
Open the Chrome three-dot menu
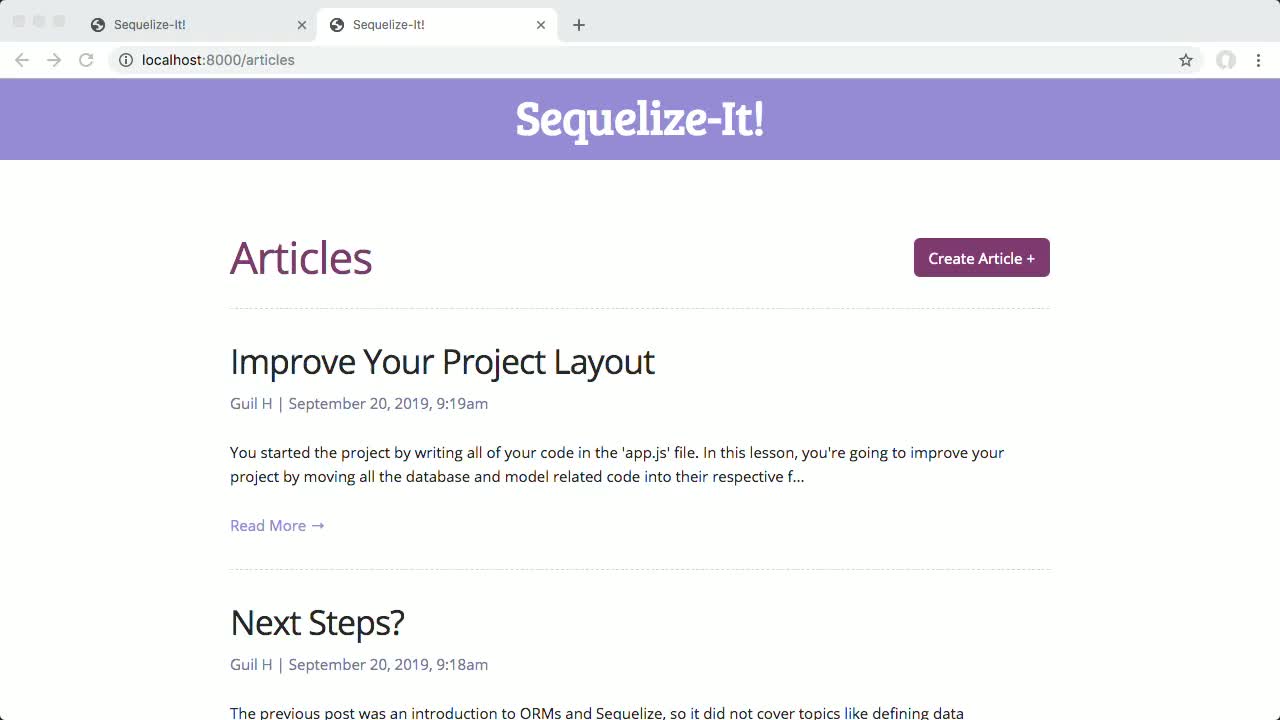pyautogui.click(x=1258, y=60)
